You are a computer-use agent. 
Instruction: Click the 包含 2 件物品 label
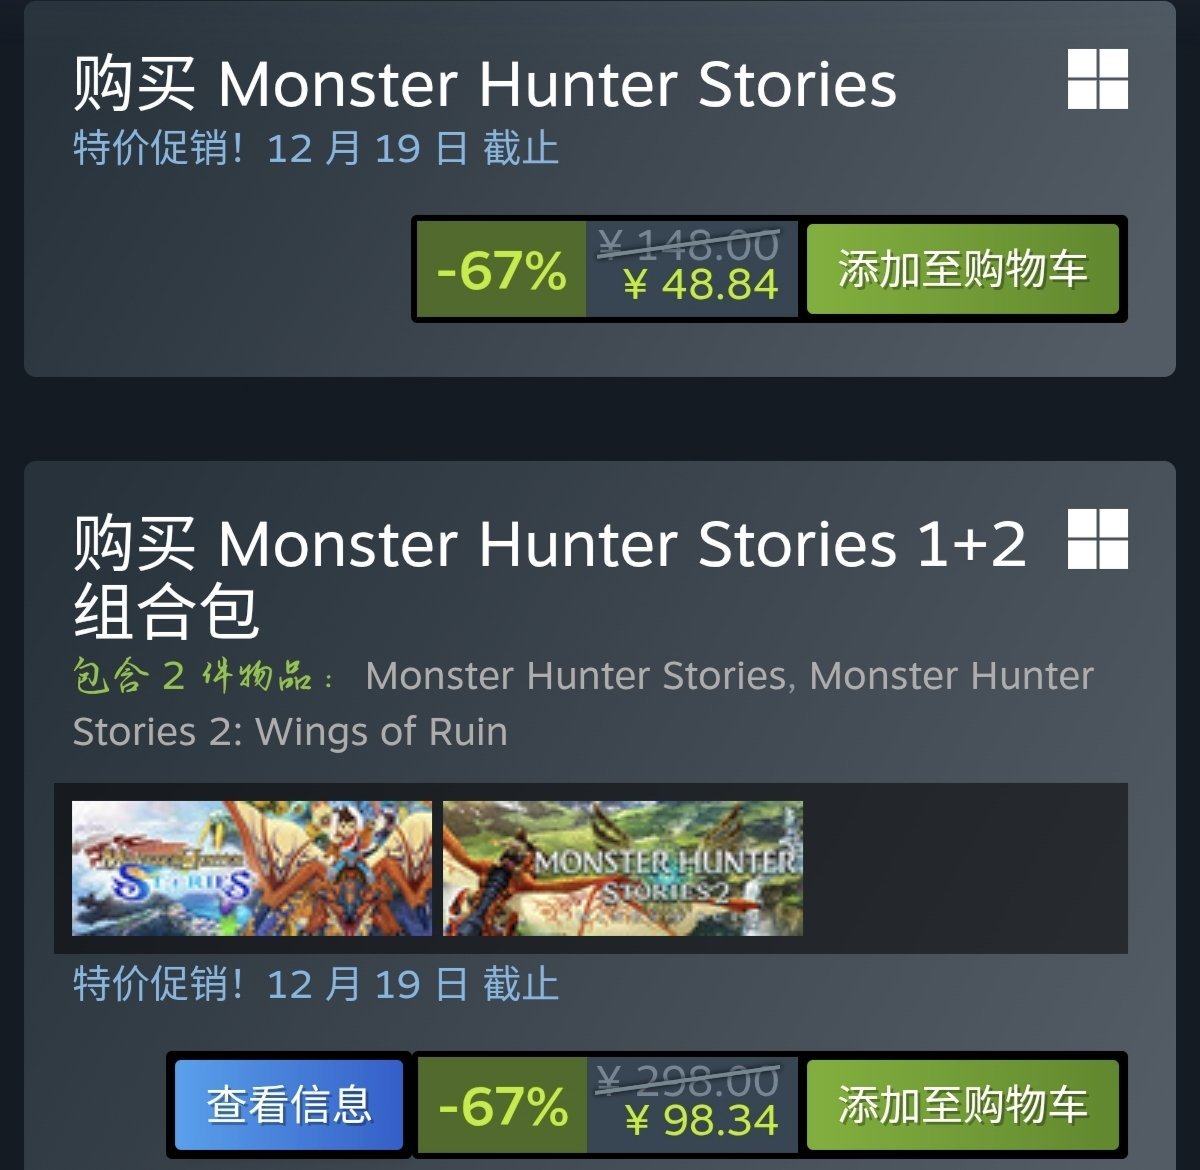[x=203, y=676]
